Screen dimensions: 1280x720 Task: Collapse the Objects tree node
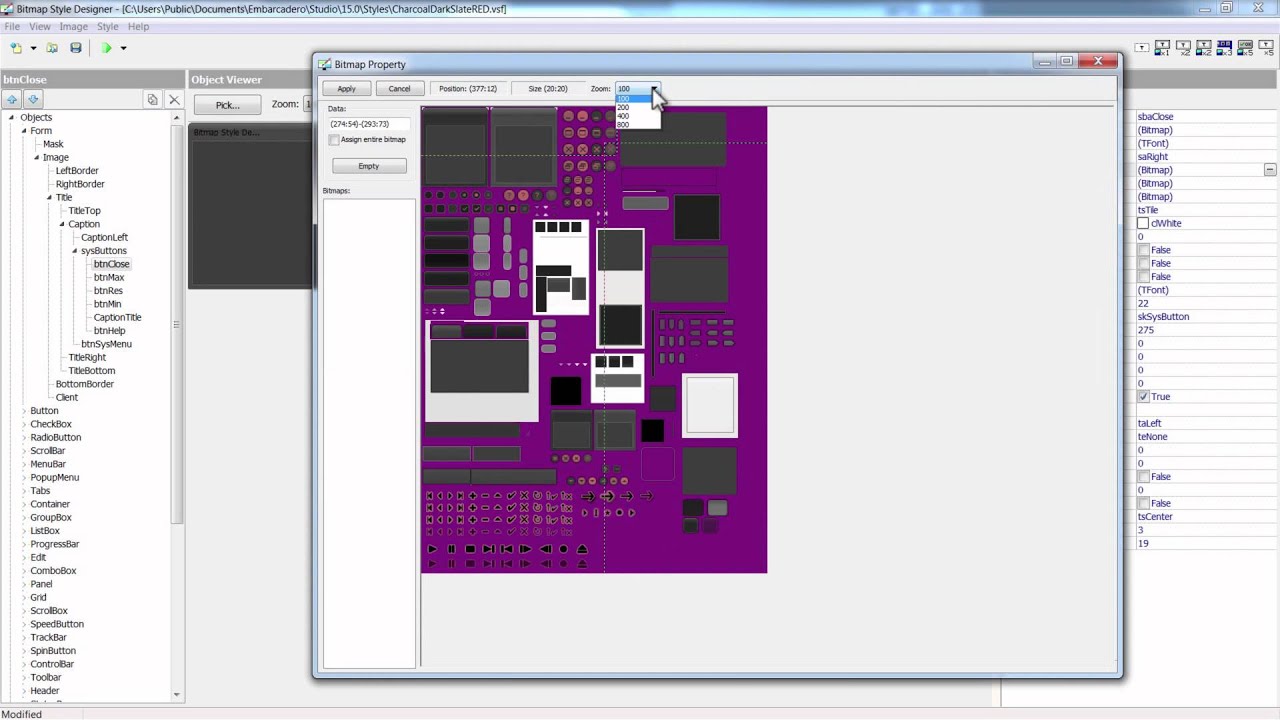11,117
